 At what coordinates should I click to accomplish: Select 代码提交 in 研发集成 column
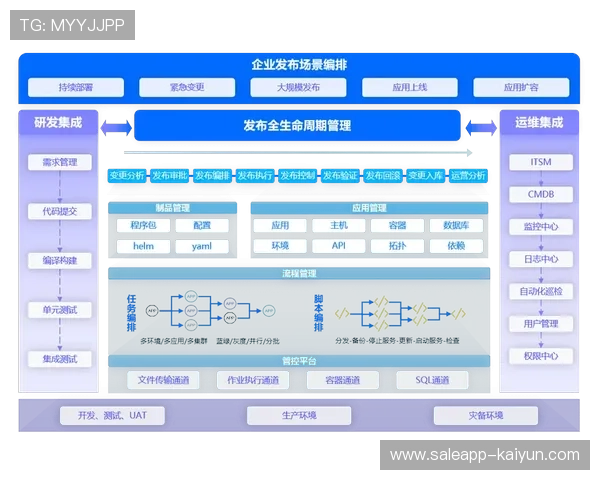coord(60,211)
